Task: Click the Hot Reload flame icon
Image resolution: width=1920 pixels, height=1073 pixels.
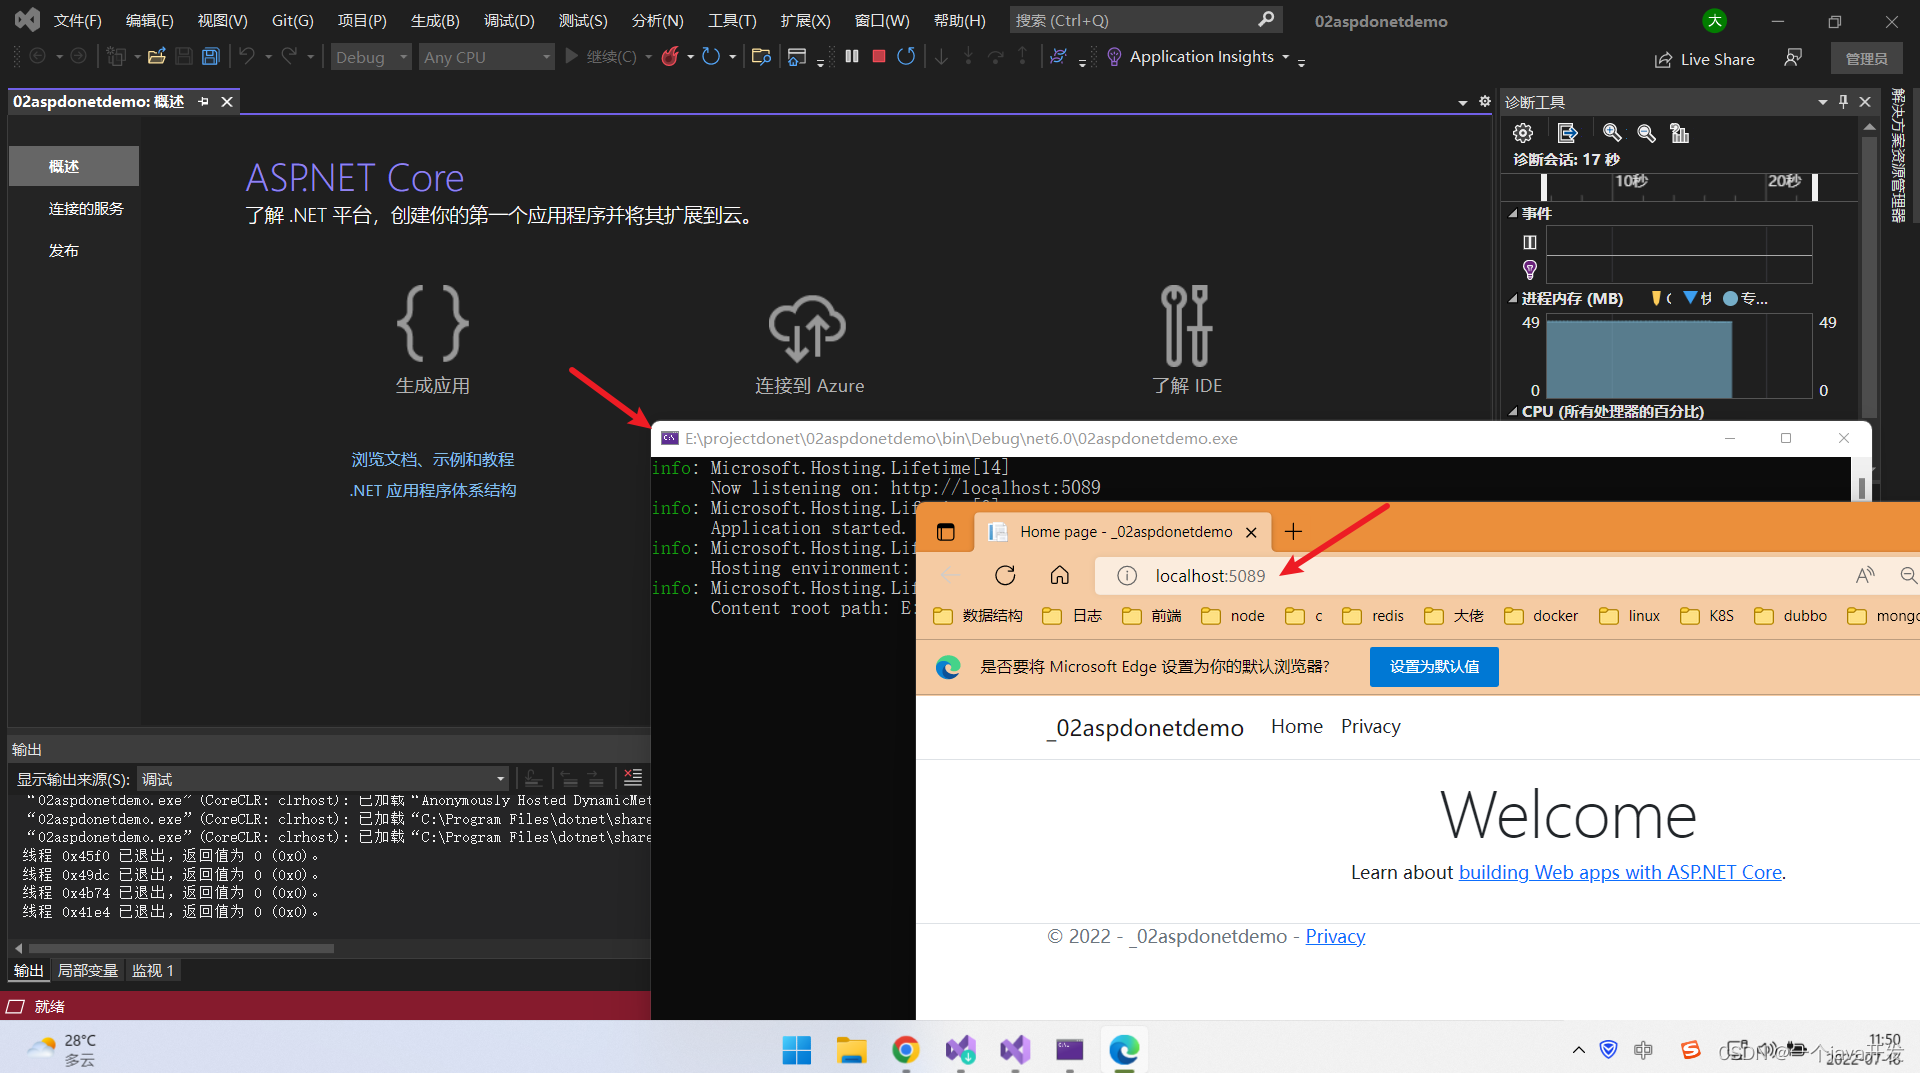Action: [x=670, y=57]
